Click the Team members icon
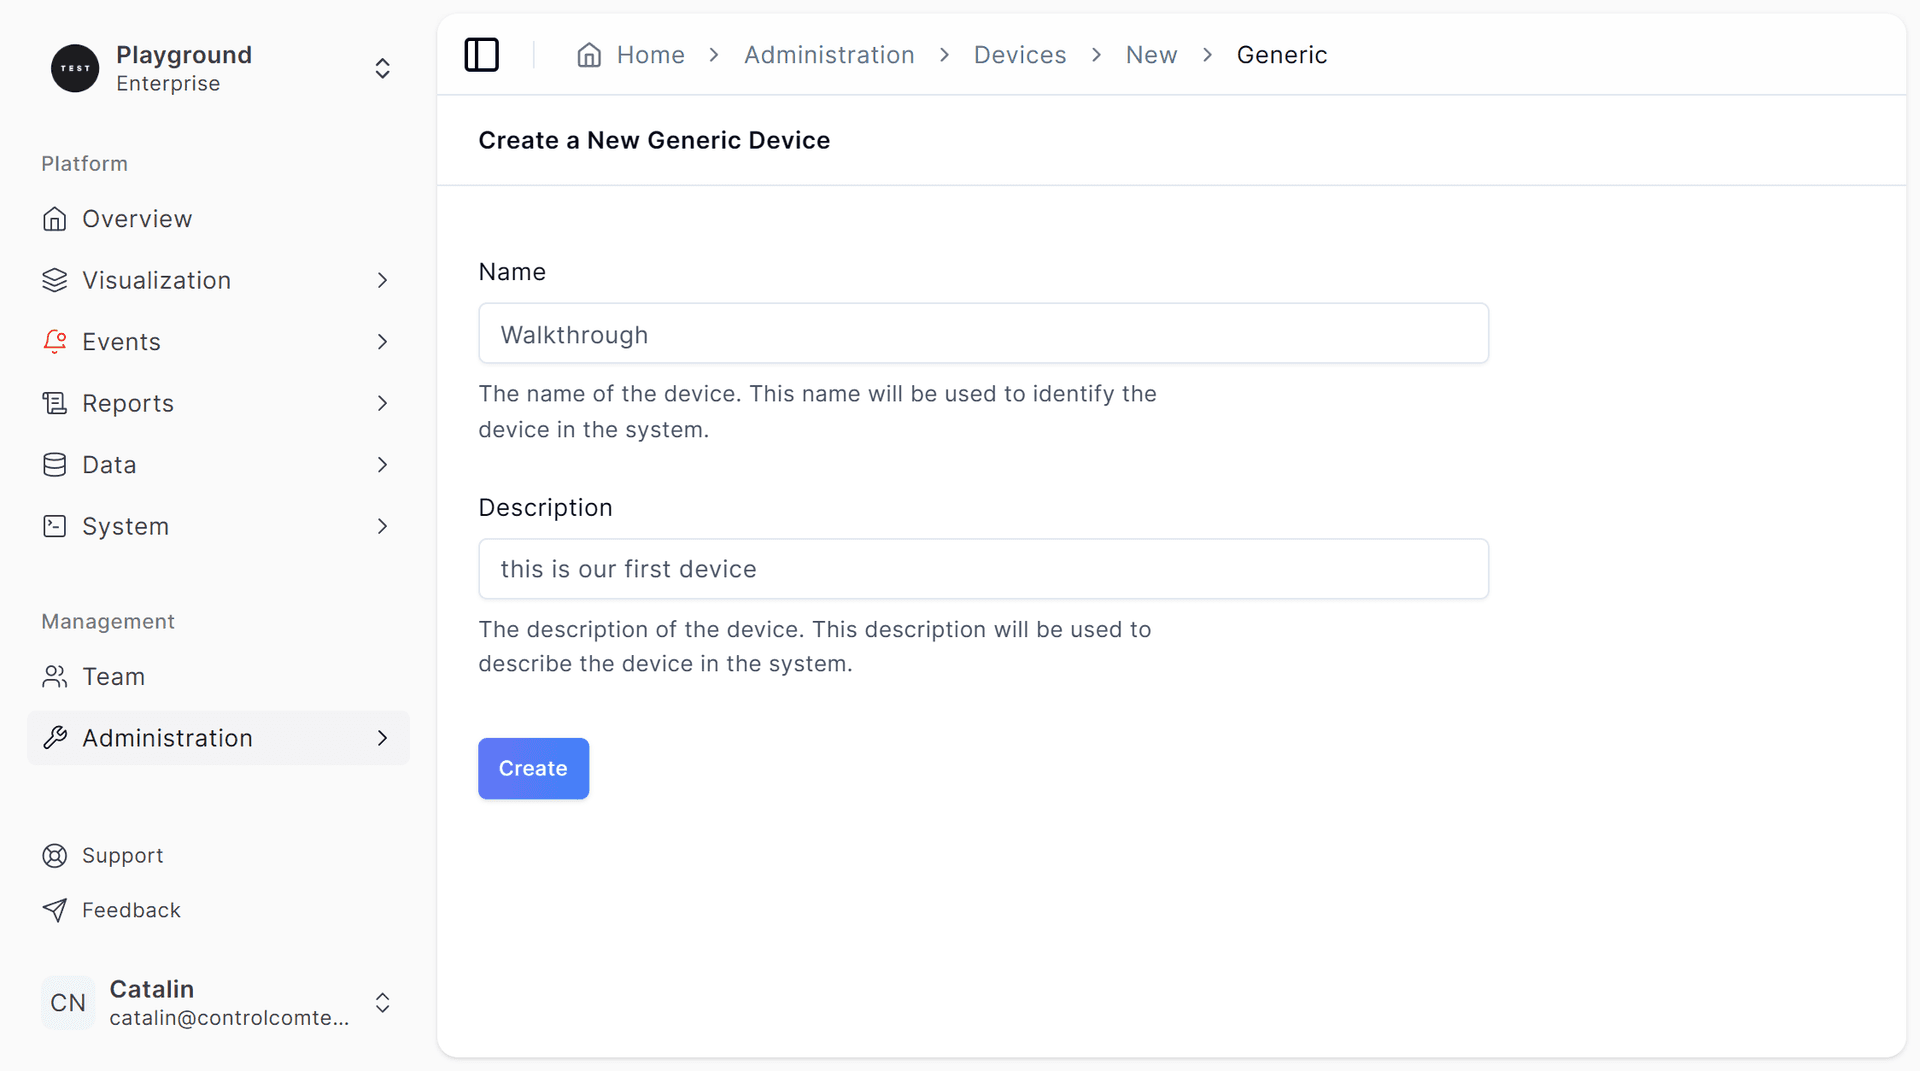 coord(55,676)
